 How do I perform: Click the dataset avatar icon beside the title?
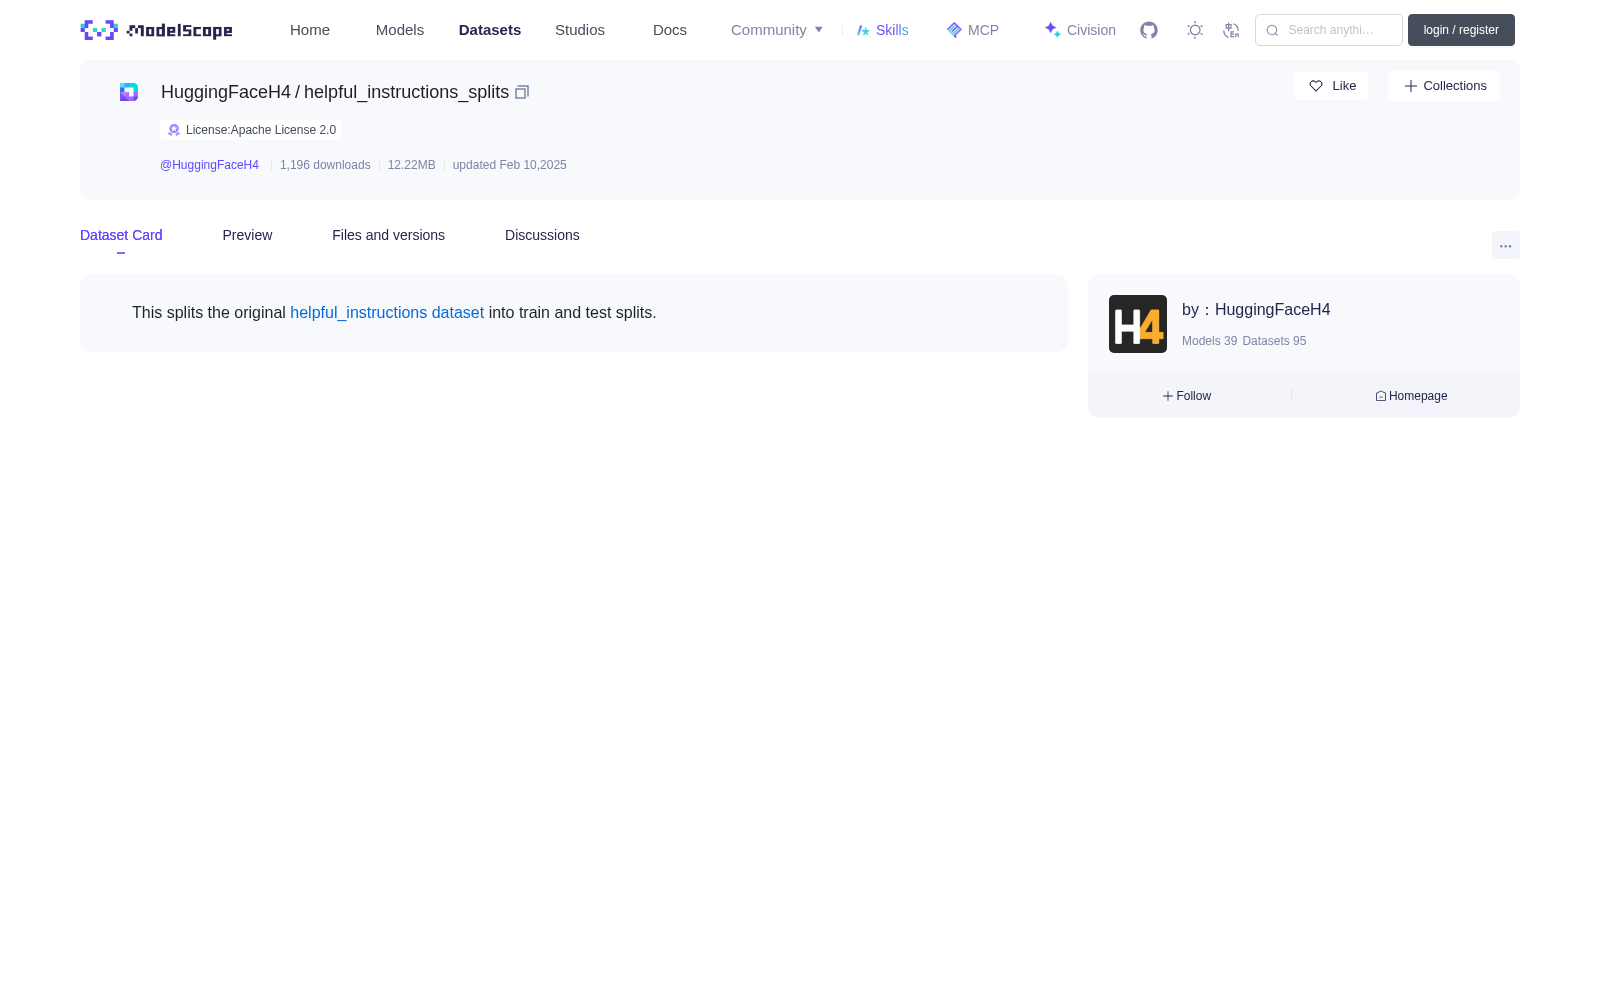coord(129,92)
